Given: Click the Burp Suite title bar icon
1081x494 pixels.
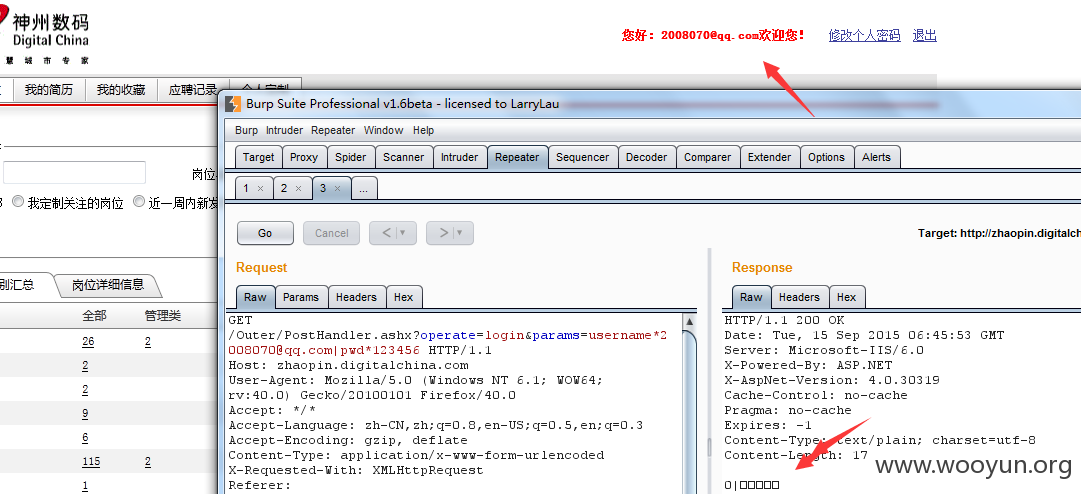Looking at the screenshot, I should pos(233,104).
